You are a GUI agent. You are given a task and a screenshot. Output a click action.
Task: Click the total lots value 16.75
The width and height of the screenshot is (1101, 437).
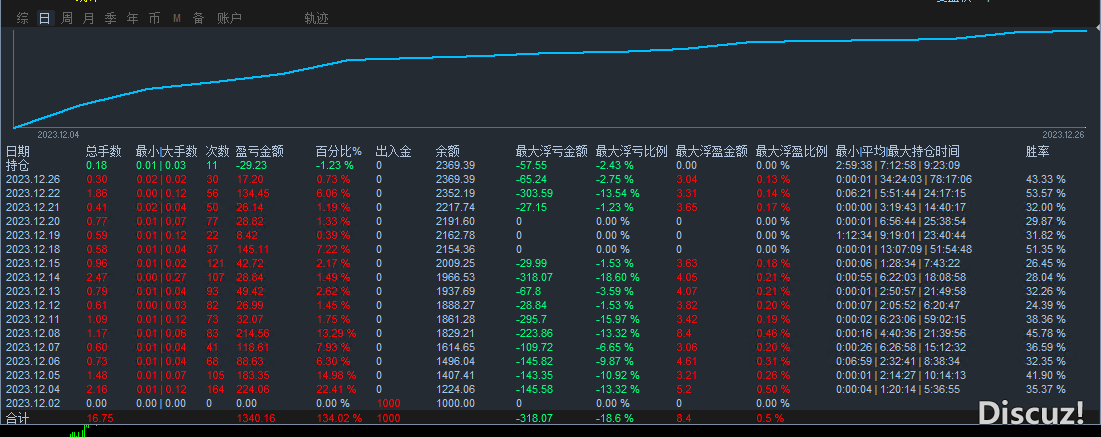[x=100, y=419]
